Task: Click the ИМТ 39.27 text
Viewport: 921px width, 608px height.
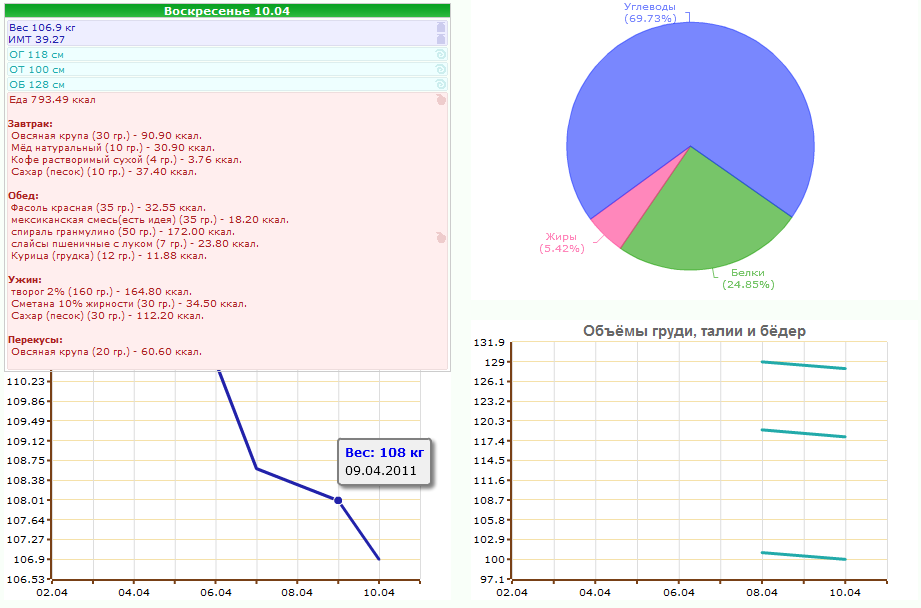Action: coord(36,39)
